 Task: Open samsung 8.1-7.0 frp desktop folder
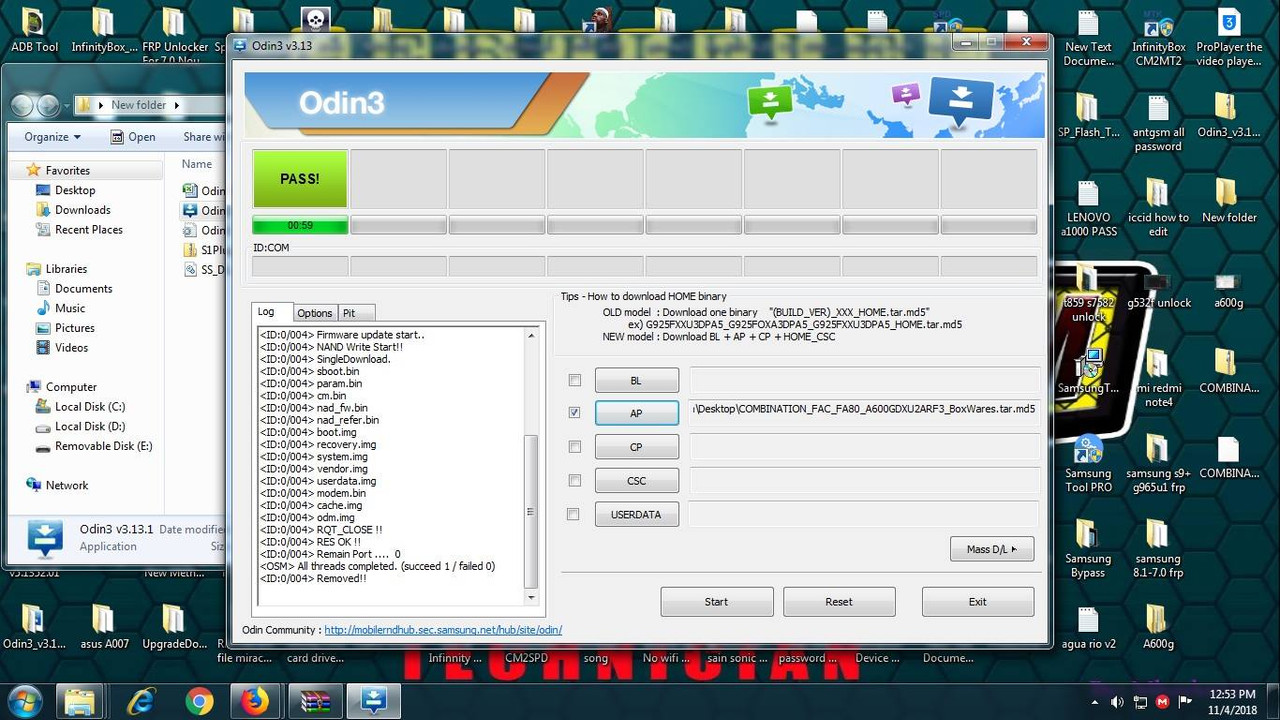point(1158,549)
